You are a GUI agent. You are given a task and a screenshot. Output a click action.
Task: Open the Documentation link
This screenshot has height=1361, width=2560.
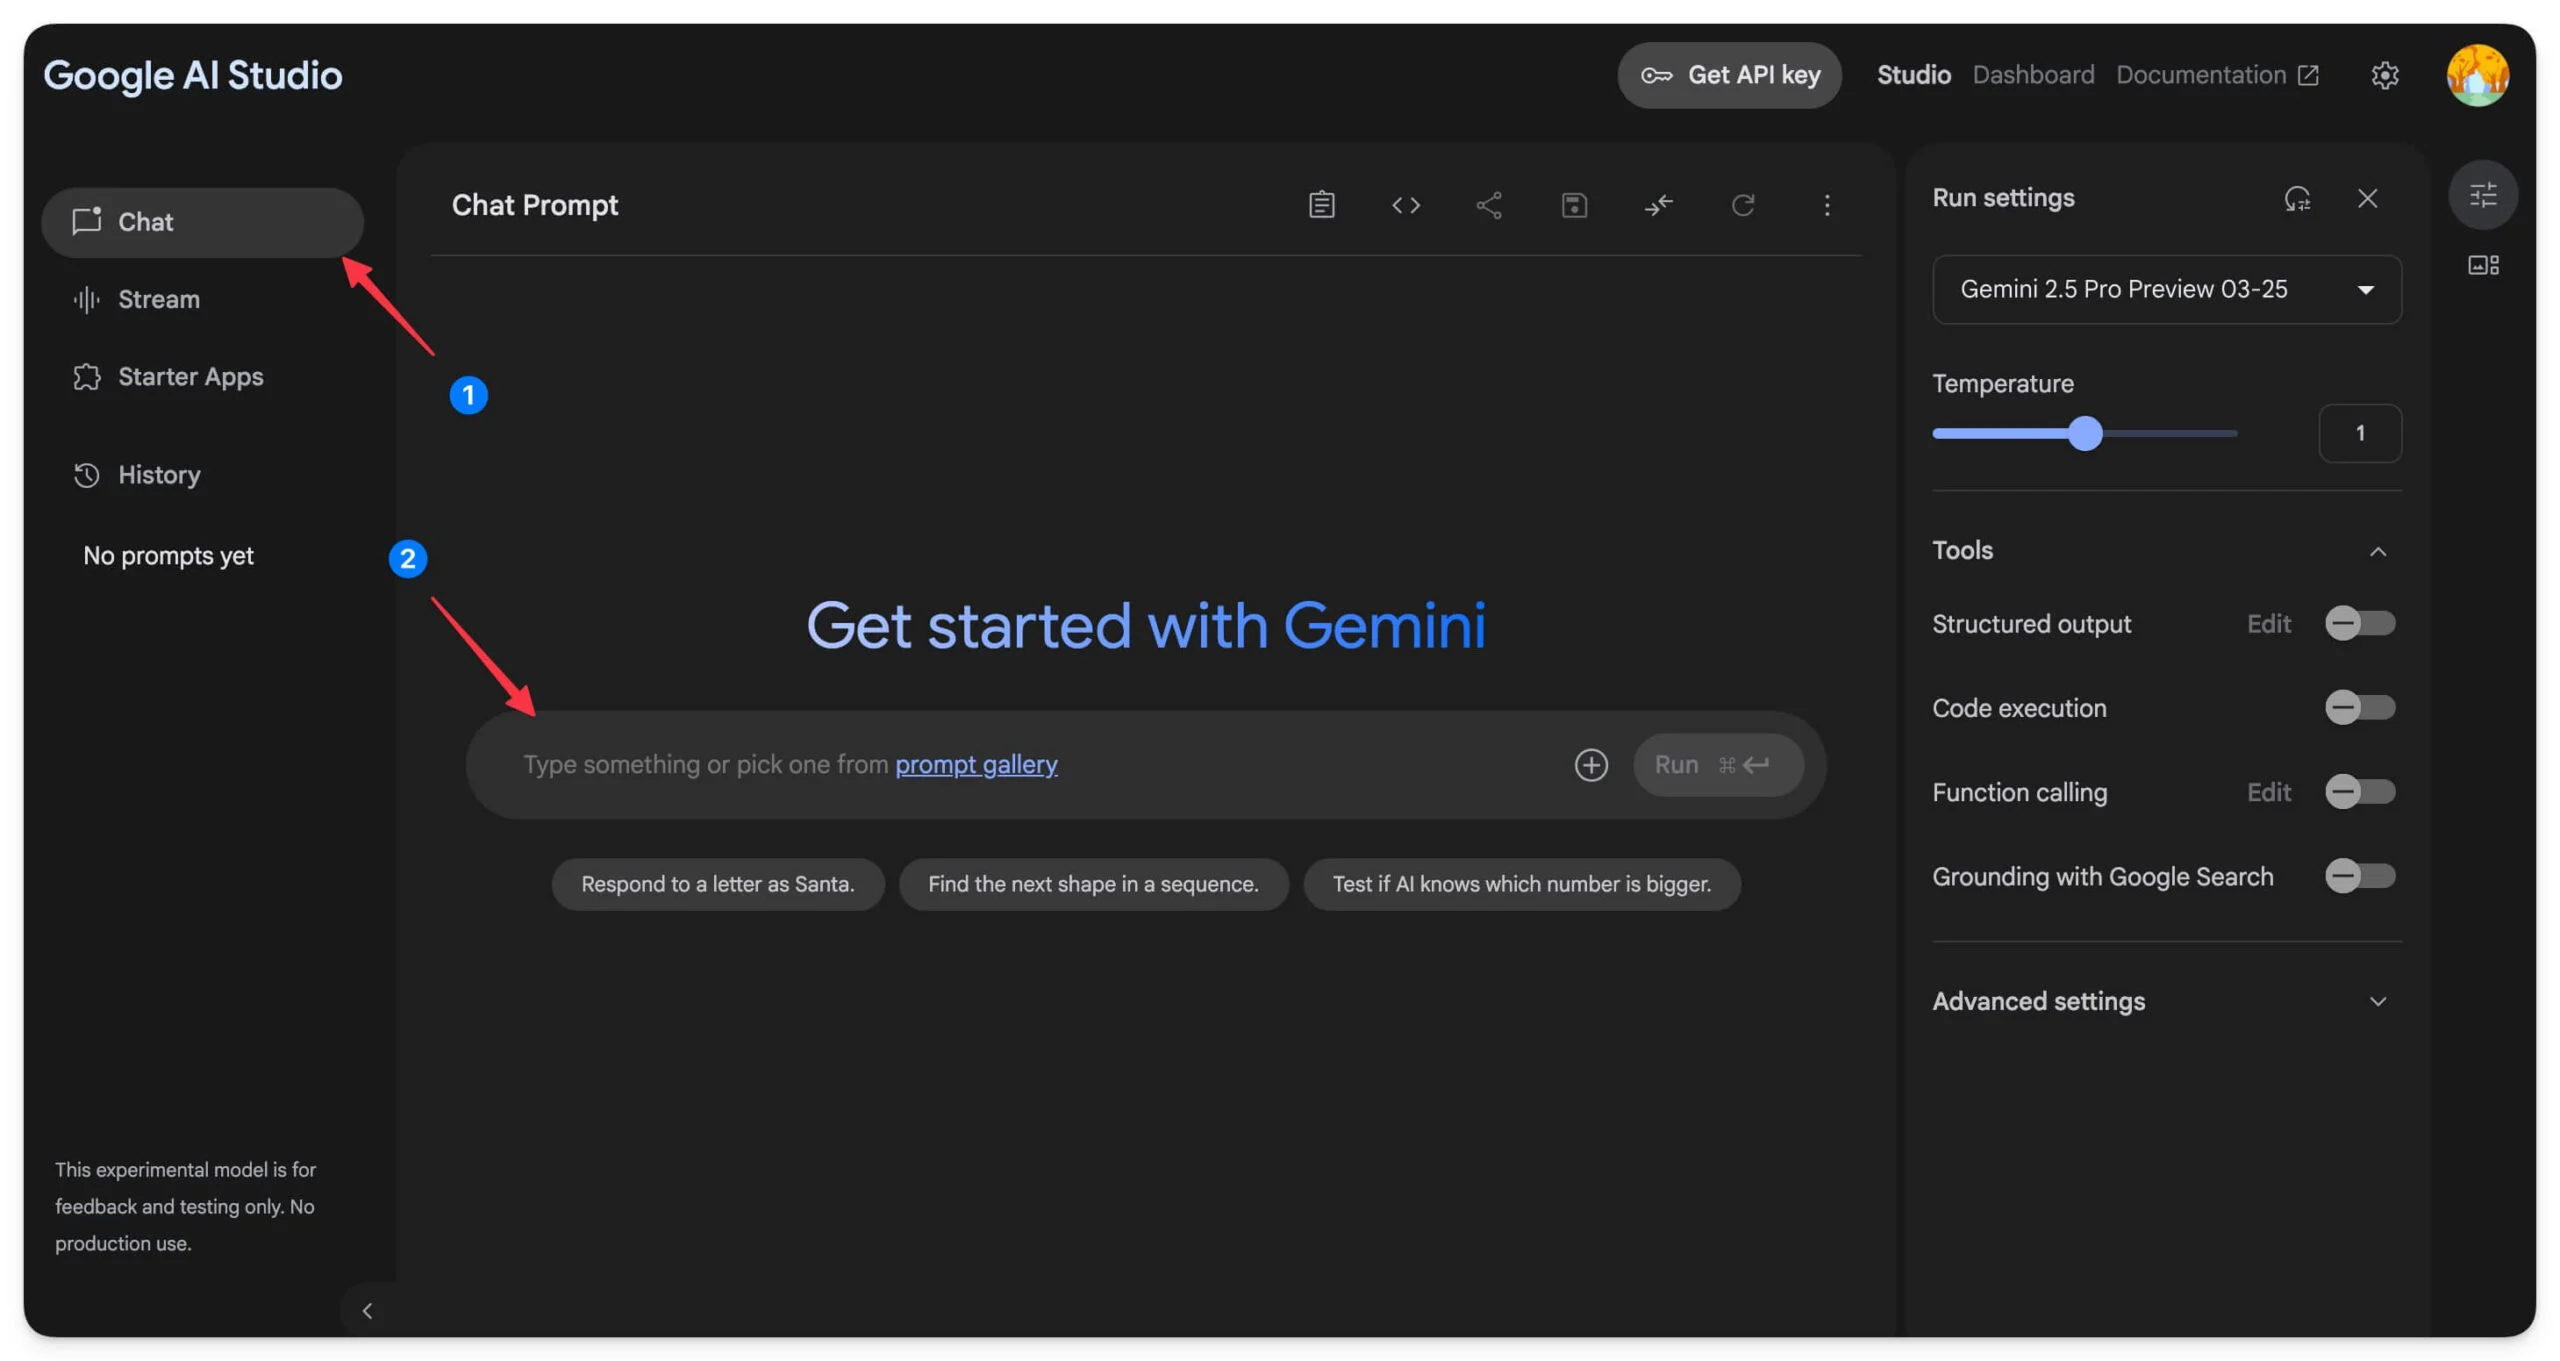[x=2217, y=75]
